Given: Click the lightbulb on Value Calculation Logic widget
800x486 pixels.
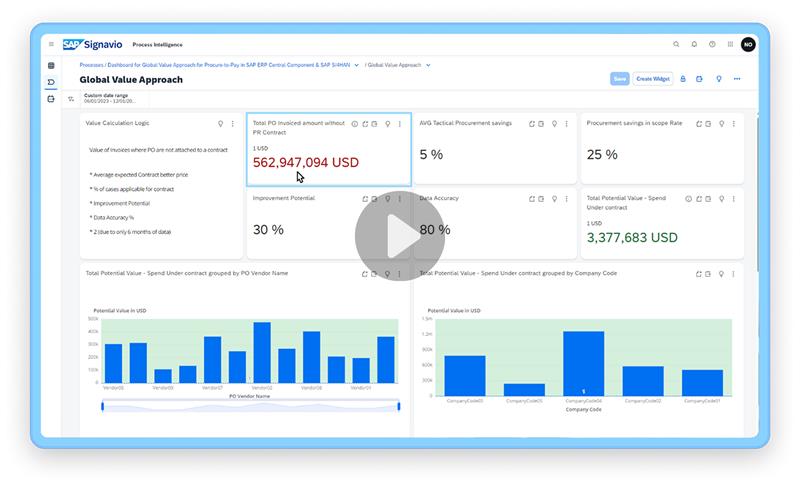Looking at the screenshot, I should pos(221,124).
